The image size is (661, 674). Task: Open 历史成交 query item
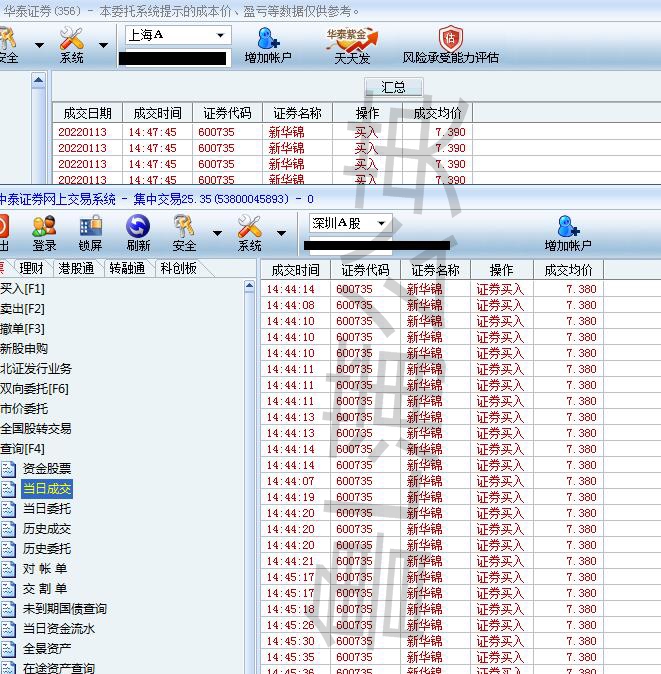[47, 529]
